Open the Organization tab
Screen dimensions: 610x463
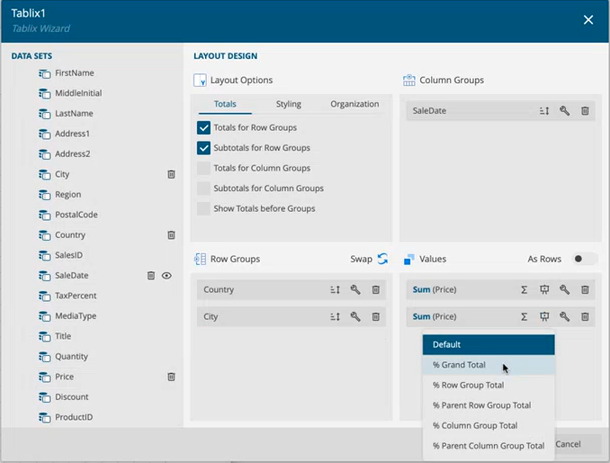coord(354,104)
